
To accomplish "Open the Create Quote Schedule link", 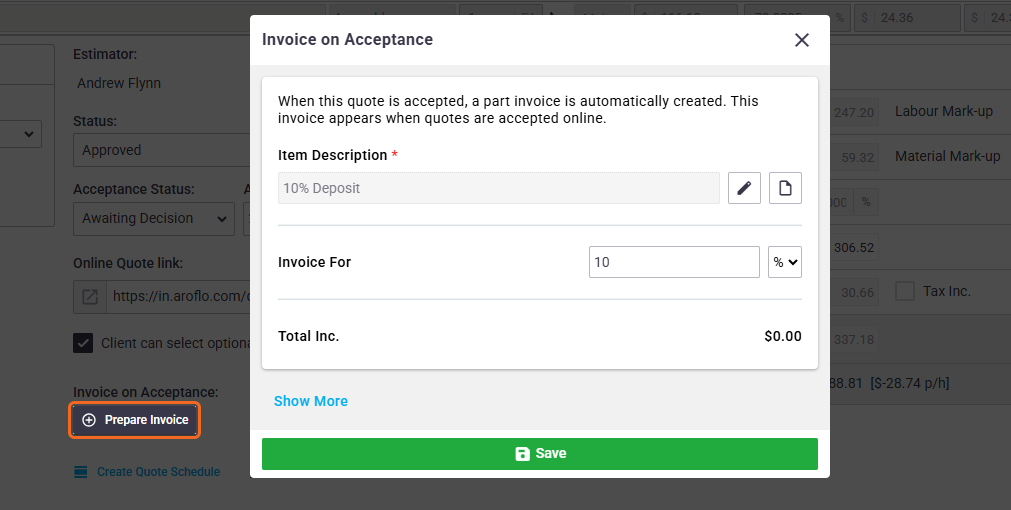I will tap(159, 472).
